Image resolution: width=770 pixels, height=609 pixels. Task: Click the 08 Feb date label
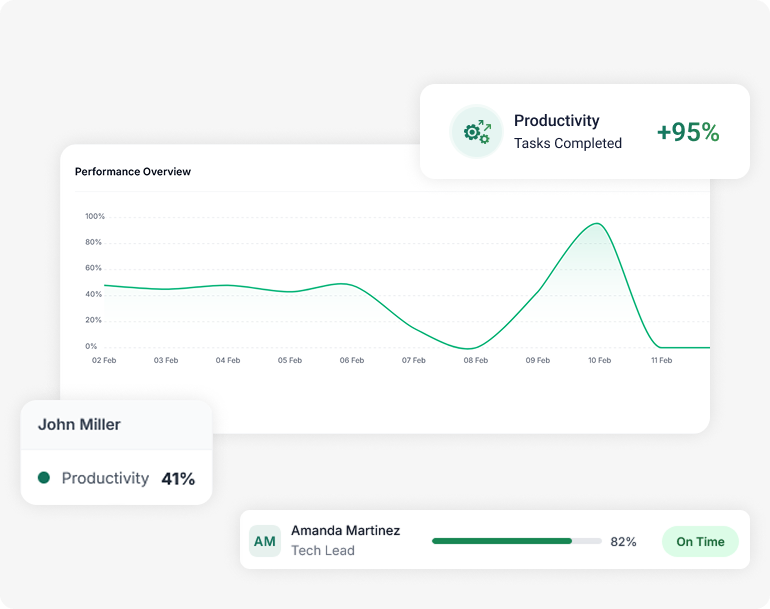pyautogui.click(x=475, y=360)
